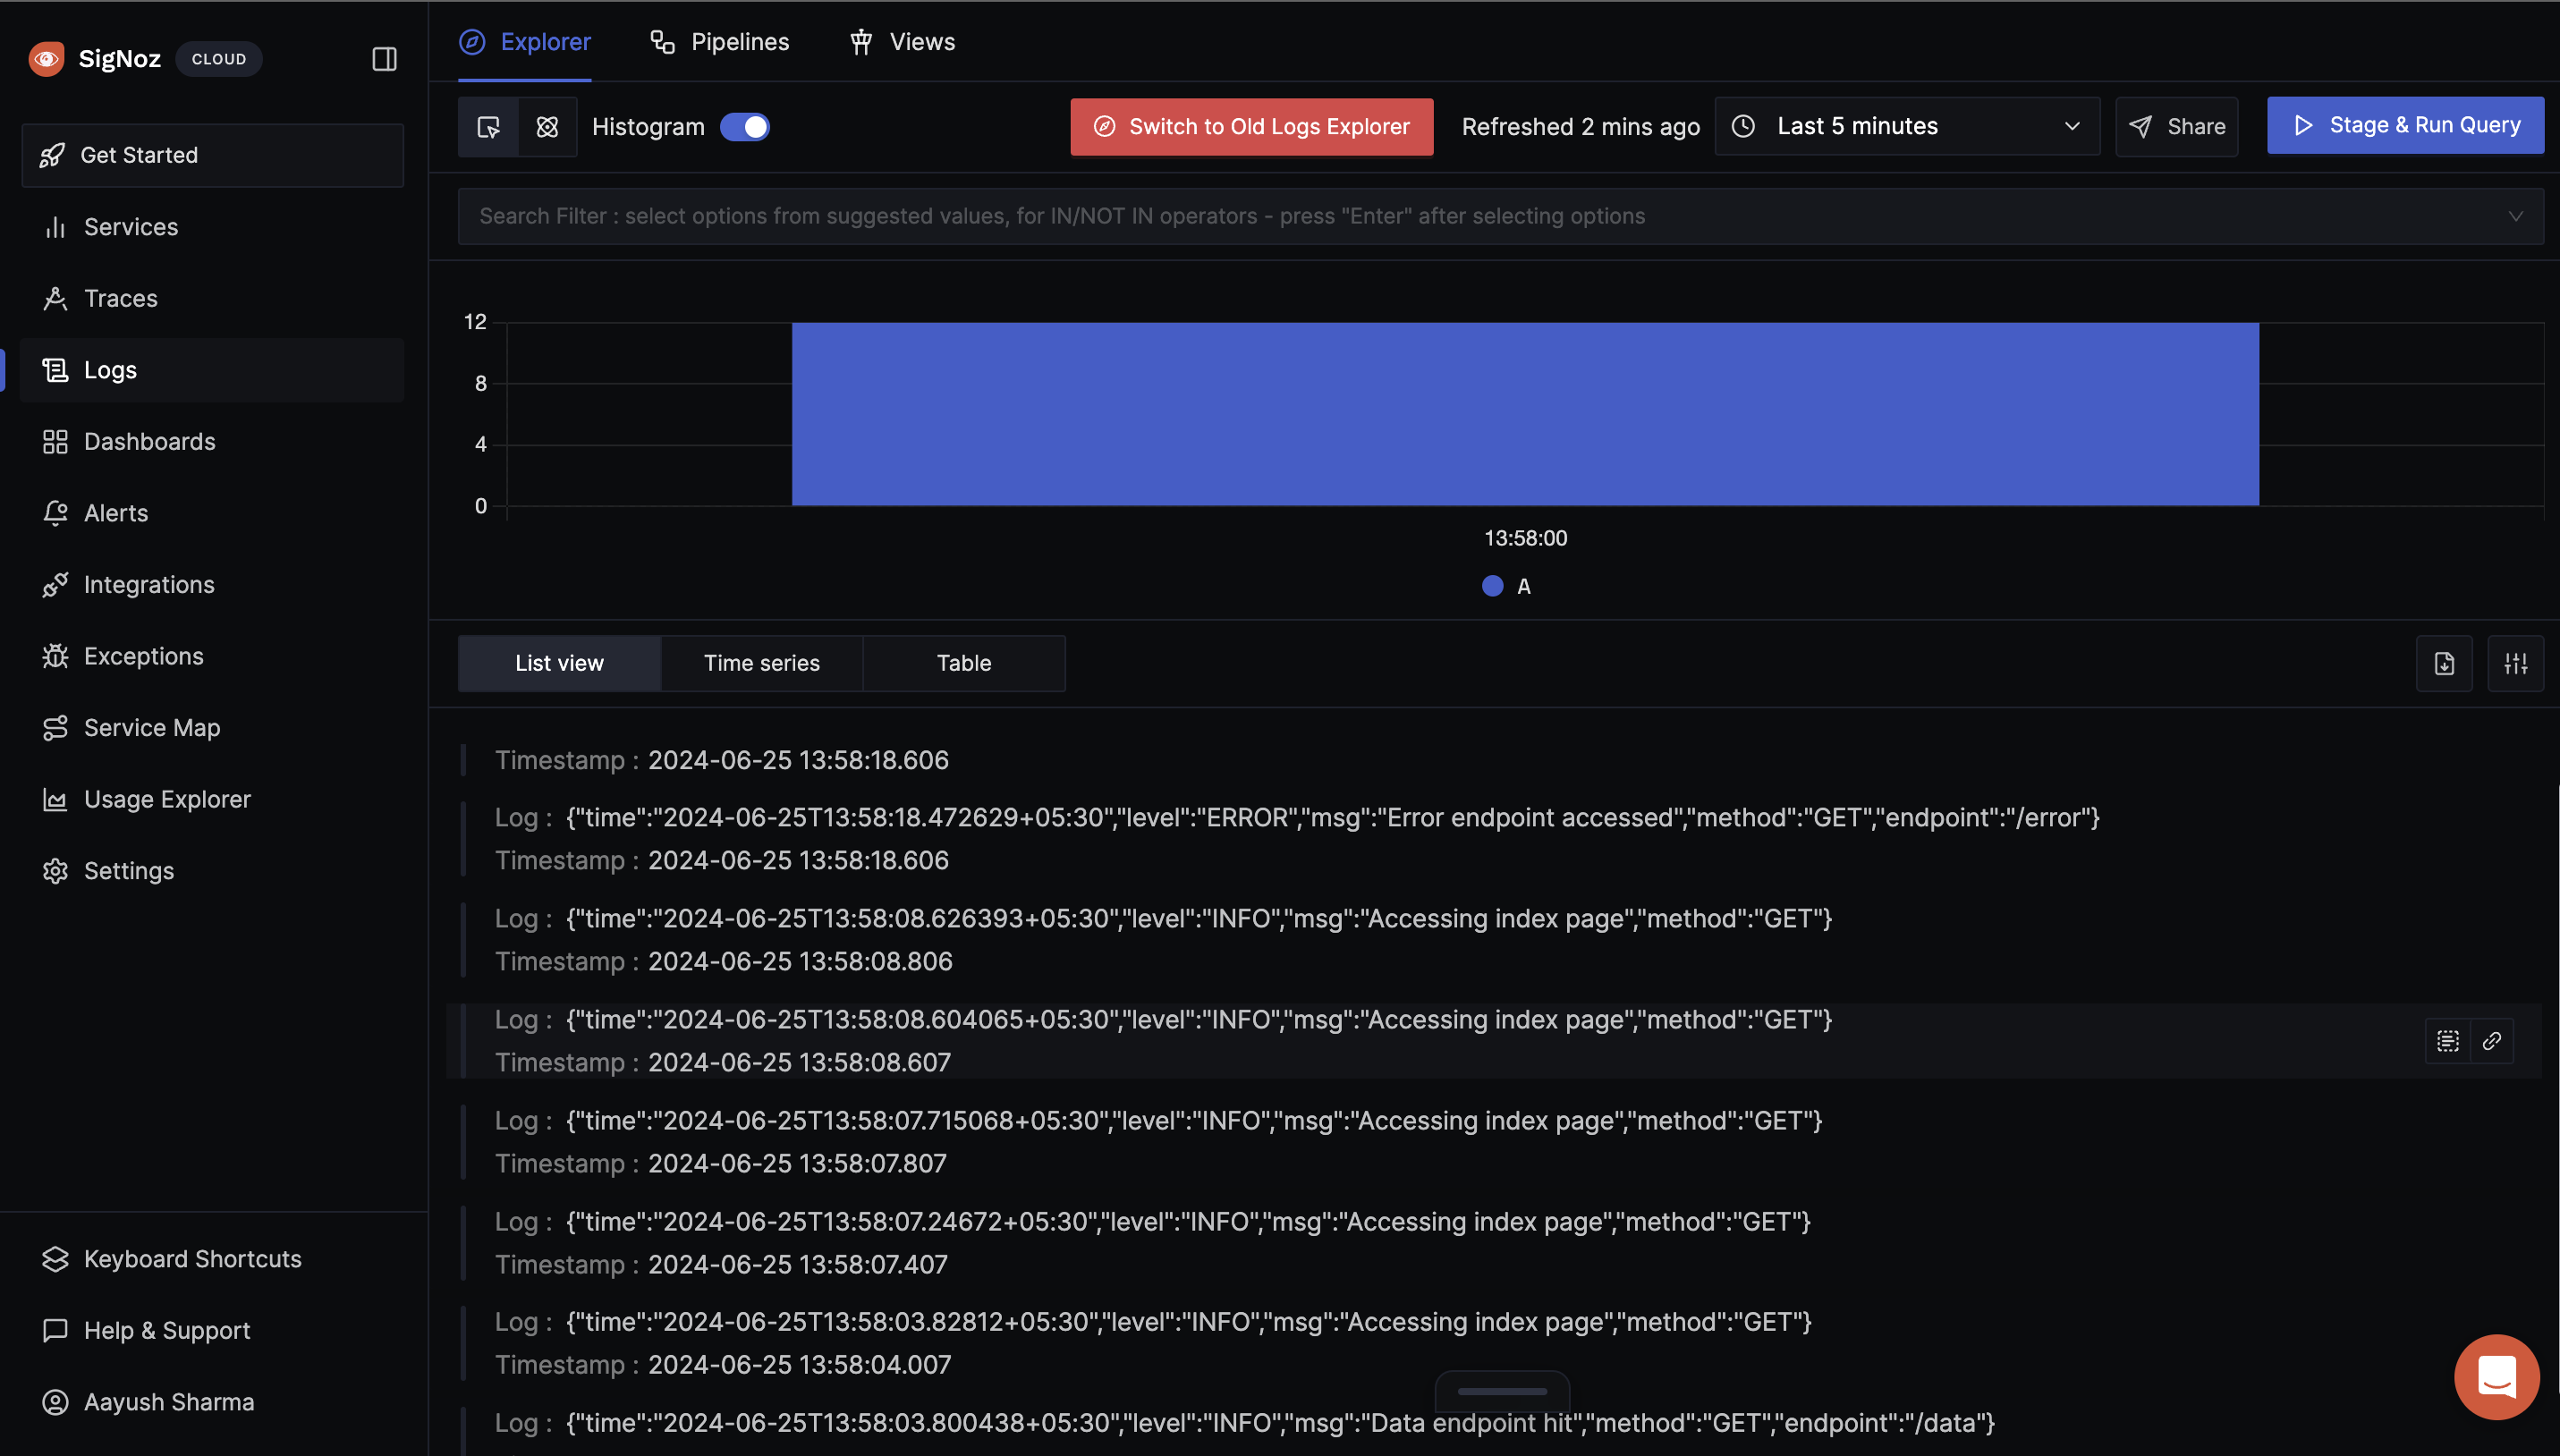
Task: Select the Time series tab
Action: (x=761, y=663)
